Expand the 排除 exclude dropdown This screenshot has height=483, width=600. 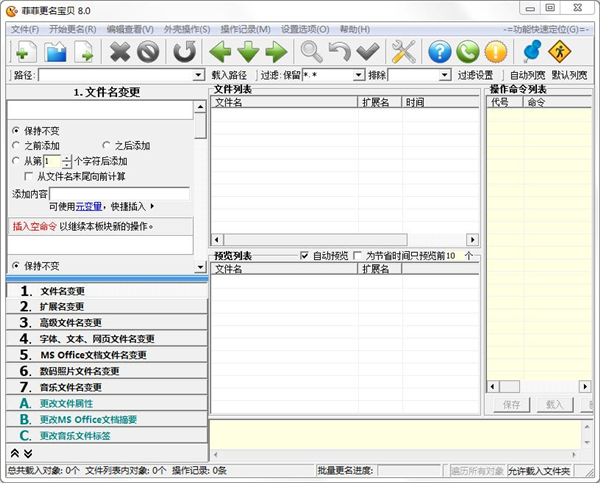click(445, 75)
